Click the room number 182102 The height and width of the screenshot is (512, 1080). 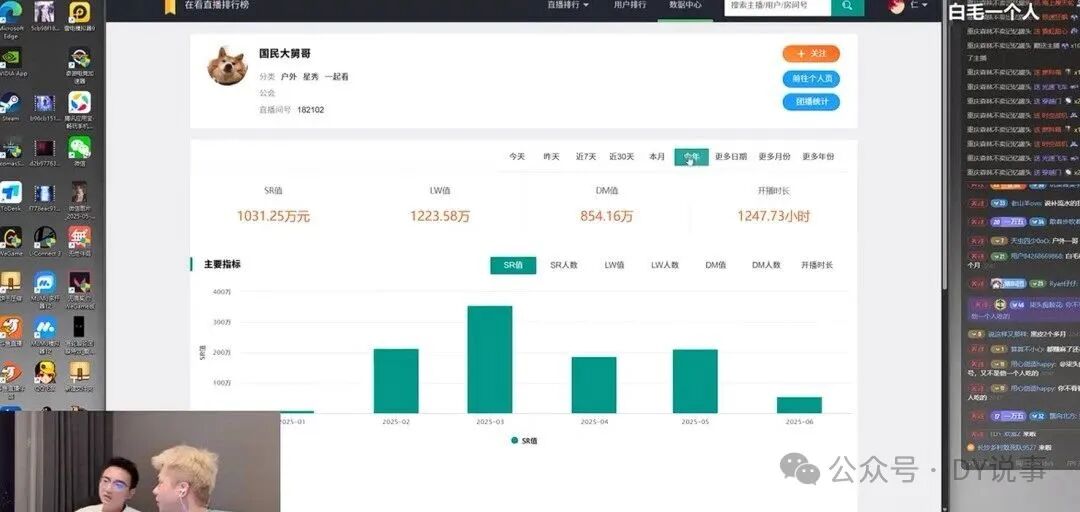[x=311, y=110]
